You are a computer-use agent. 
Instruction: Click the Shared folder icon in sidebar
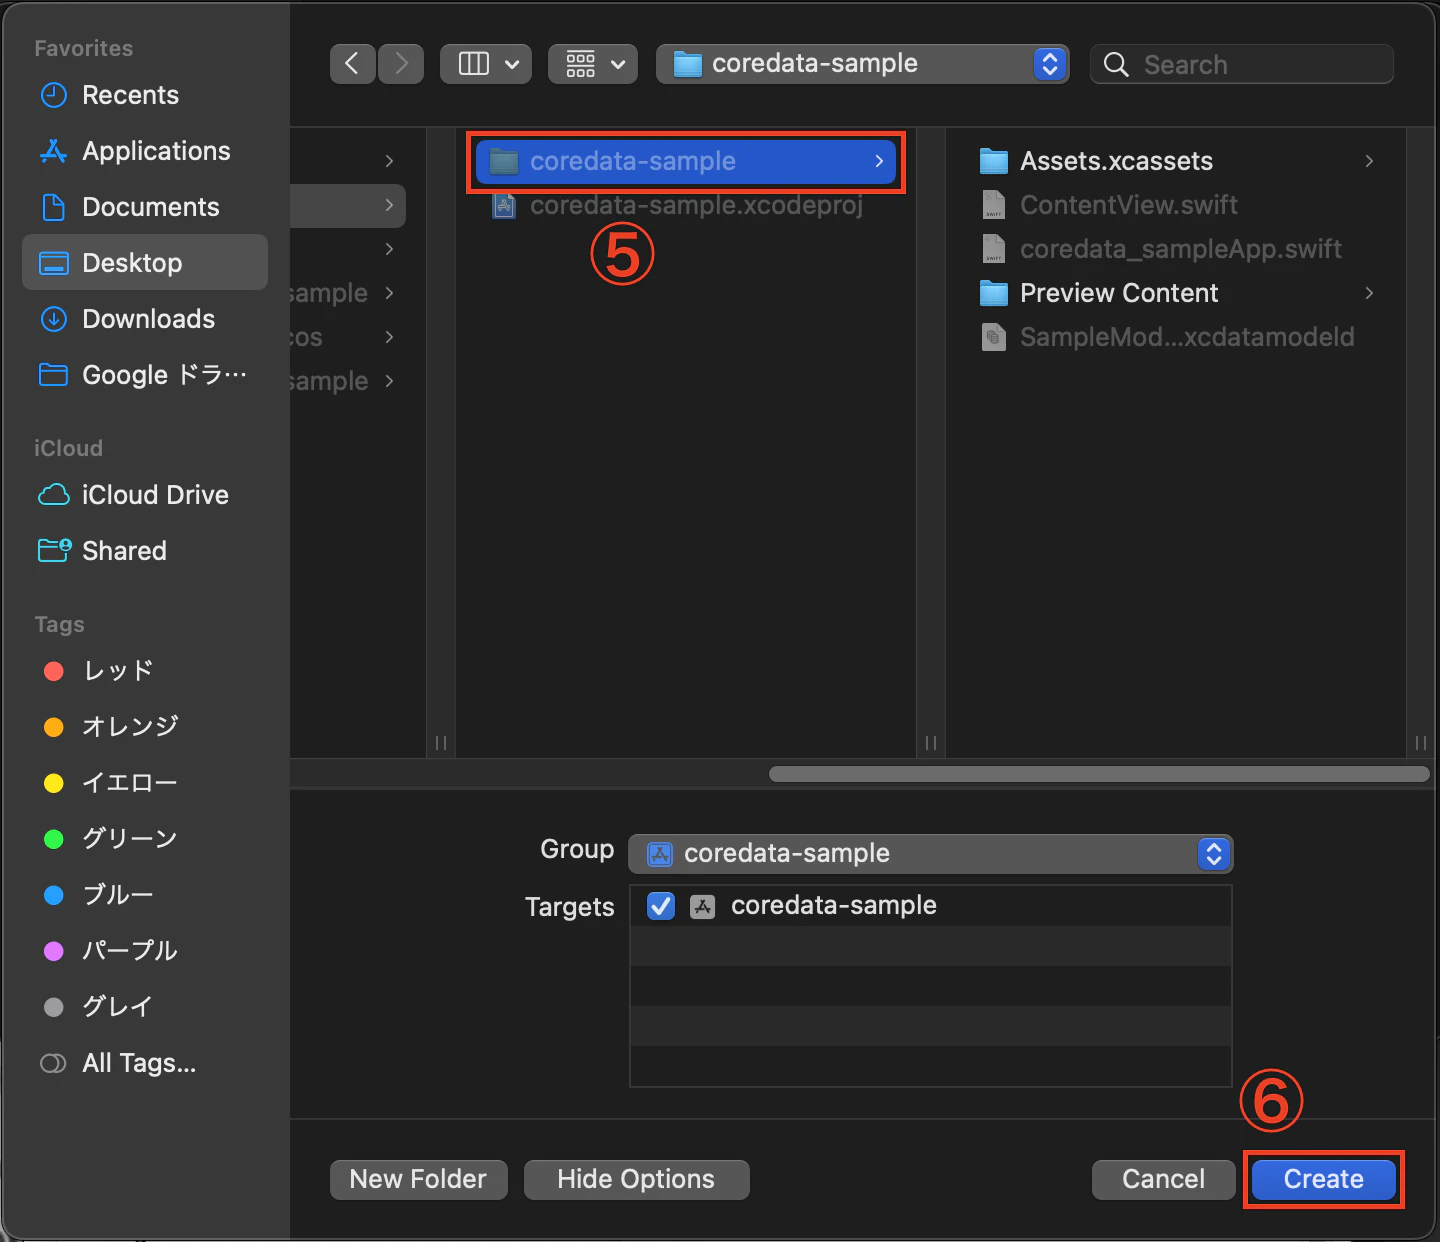pos(54,550)
